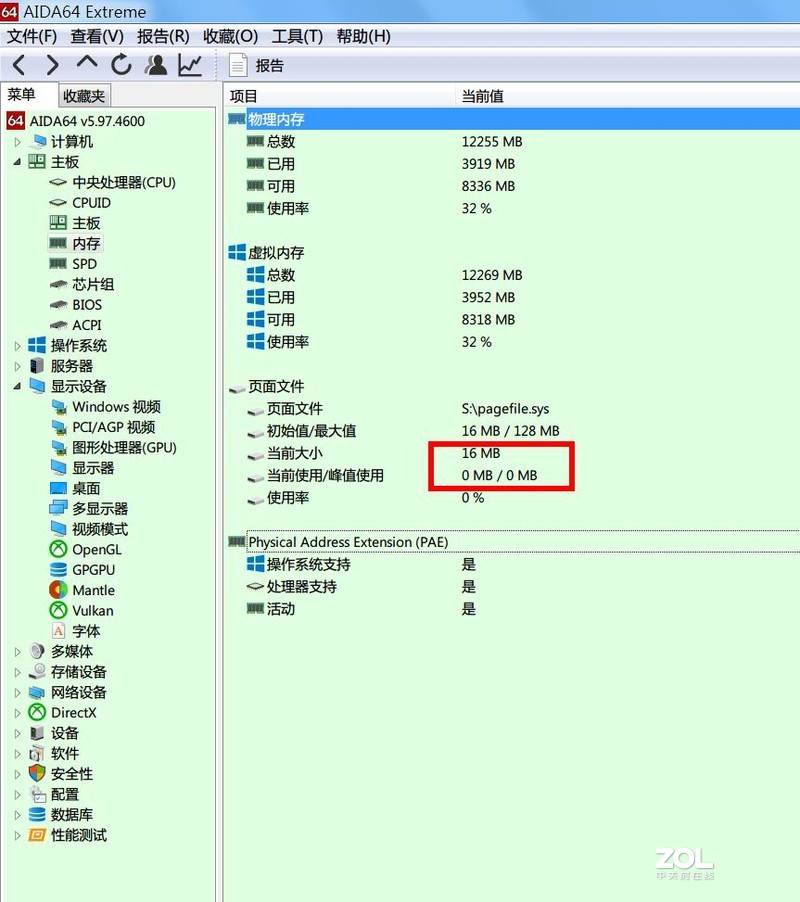Select BIOS in the tree
The image size is (800, 902).
(87, 305)
